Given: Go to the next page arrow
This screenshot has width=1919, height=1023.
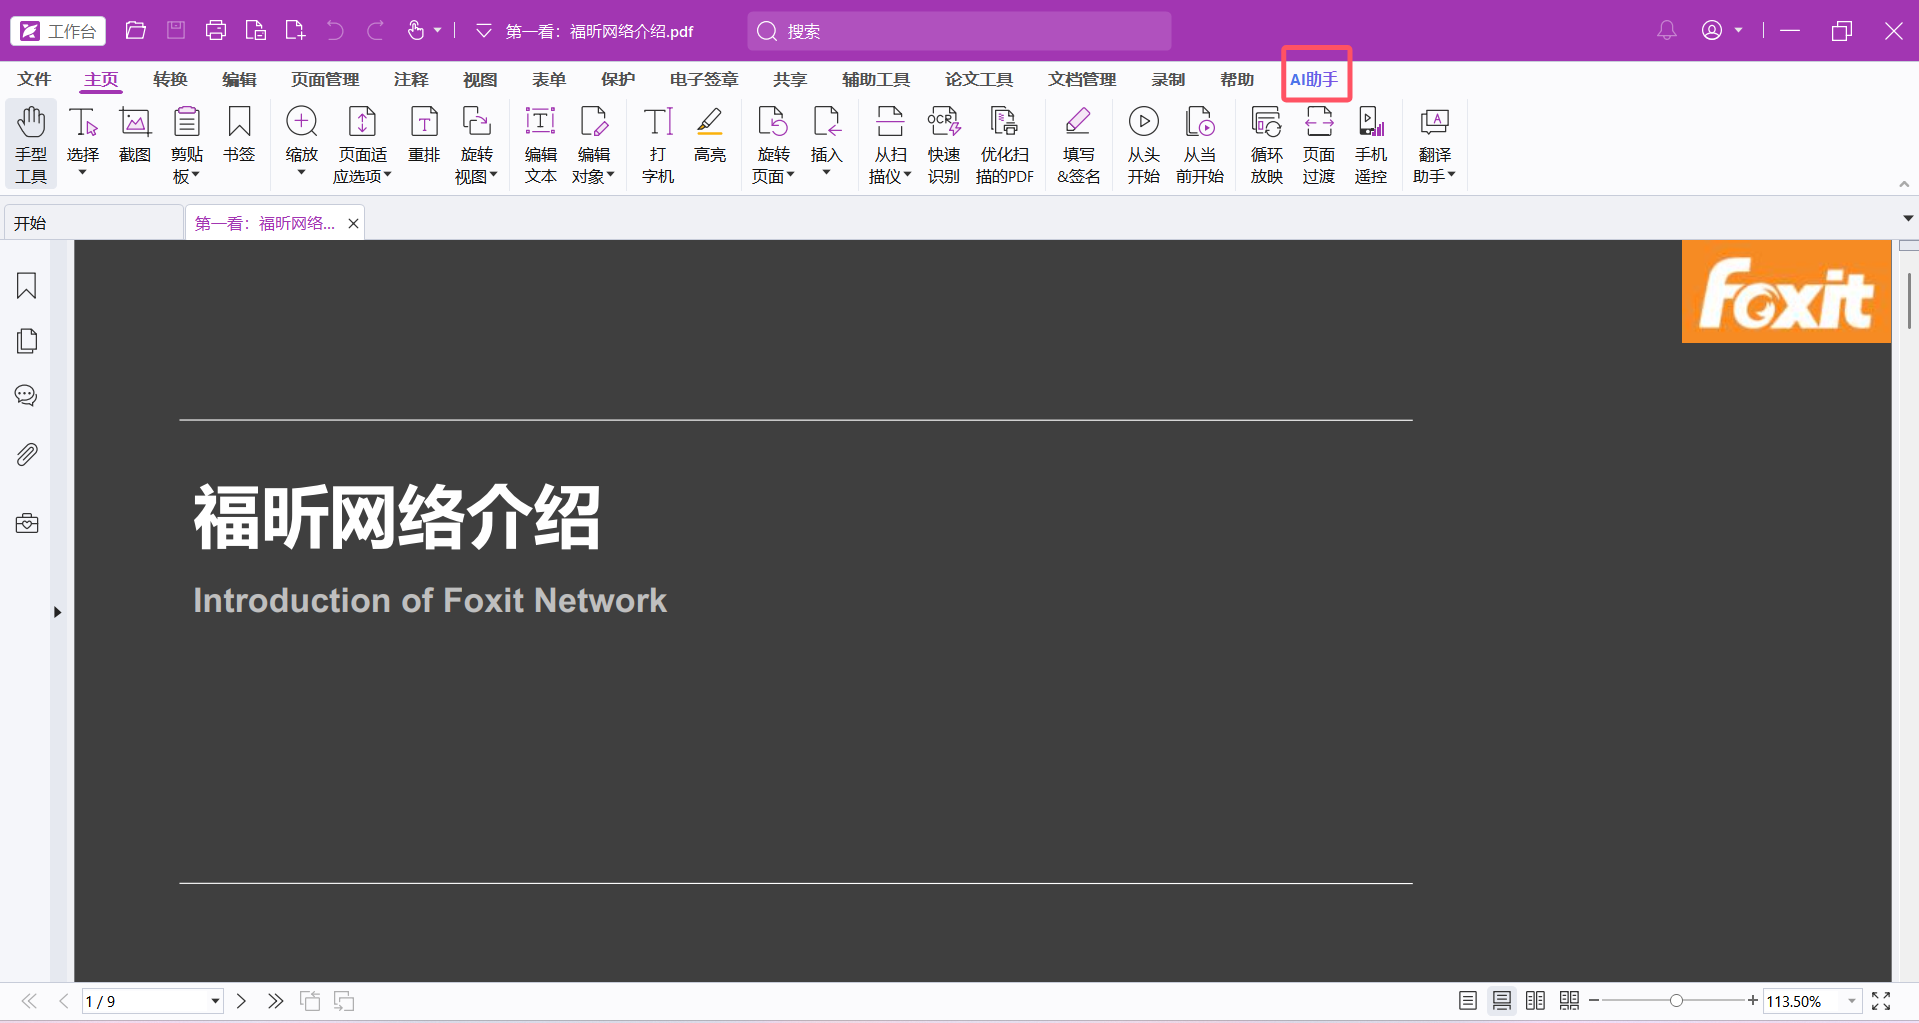Looking at the screenshot, I should pyautogui.click(x=241, y=1001).
